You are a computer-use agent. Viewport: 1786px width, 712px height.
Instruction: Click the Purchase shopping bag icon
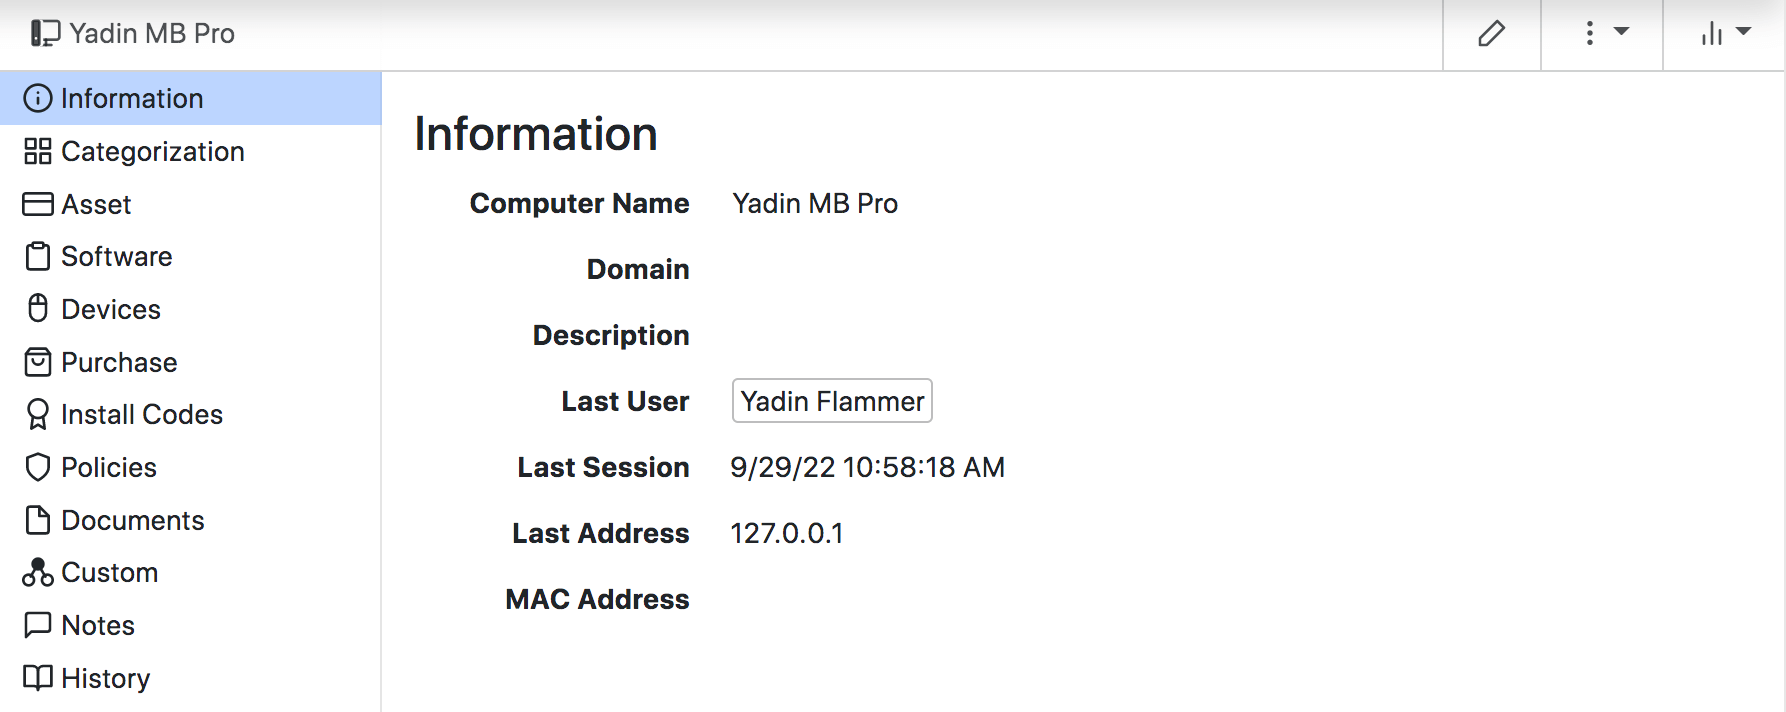pos(37,362)
